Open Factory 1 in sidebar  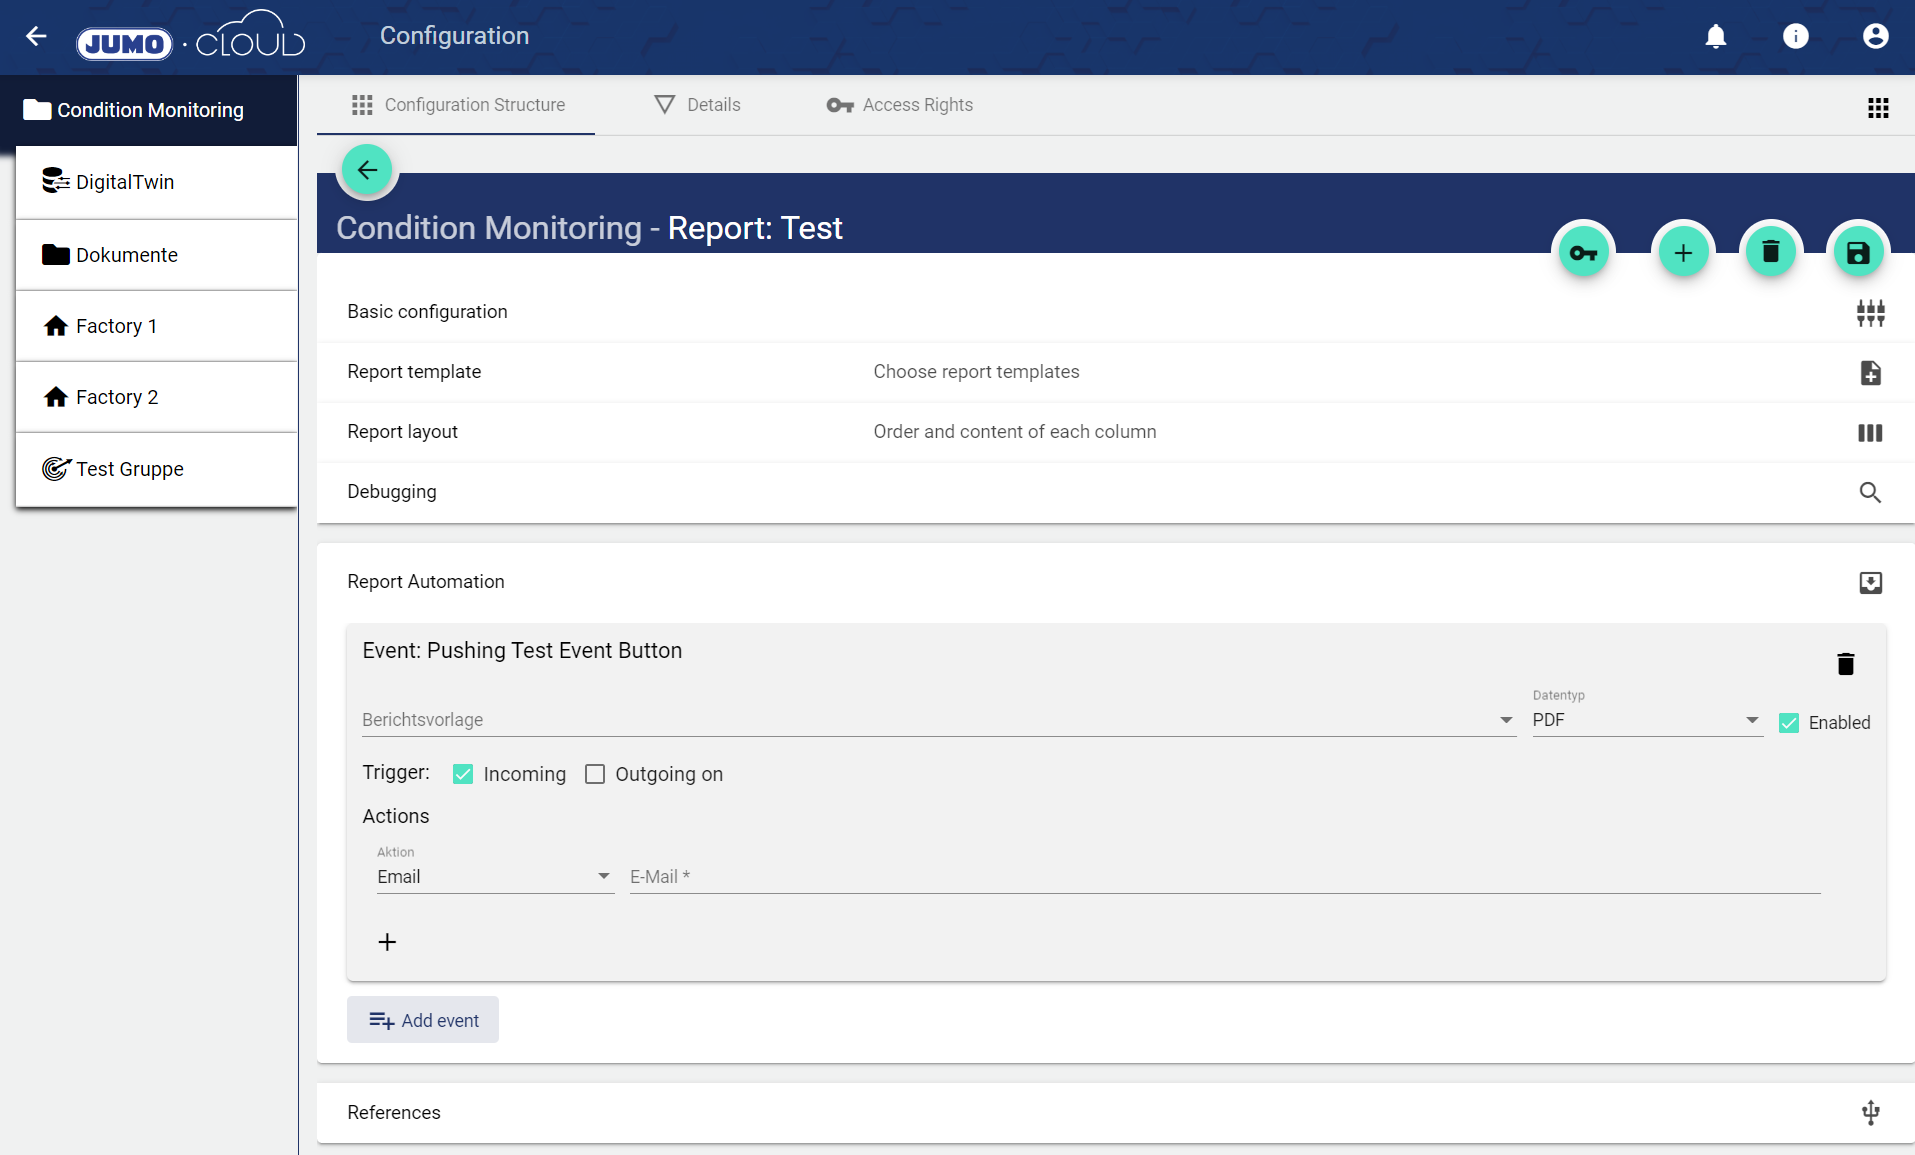point(116,326)
